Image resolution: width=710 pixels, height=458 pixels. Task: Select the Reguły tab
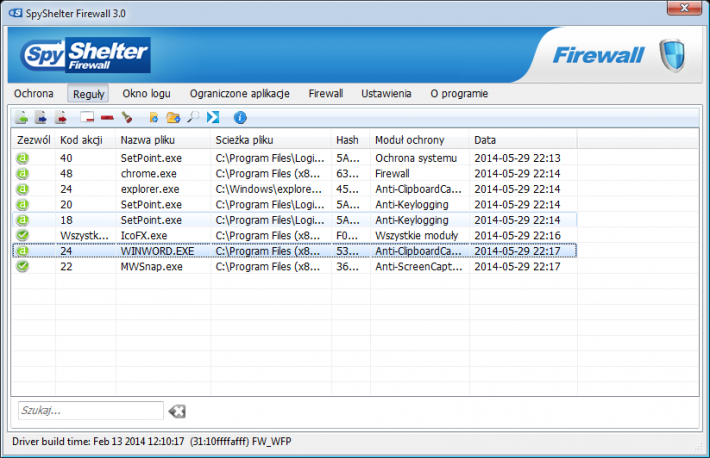click(88, 94)
